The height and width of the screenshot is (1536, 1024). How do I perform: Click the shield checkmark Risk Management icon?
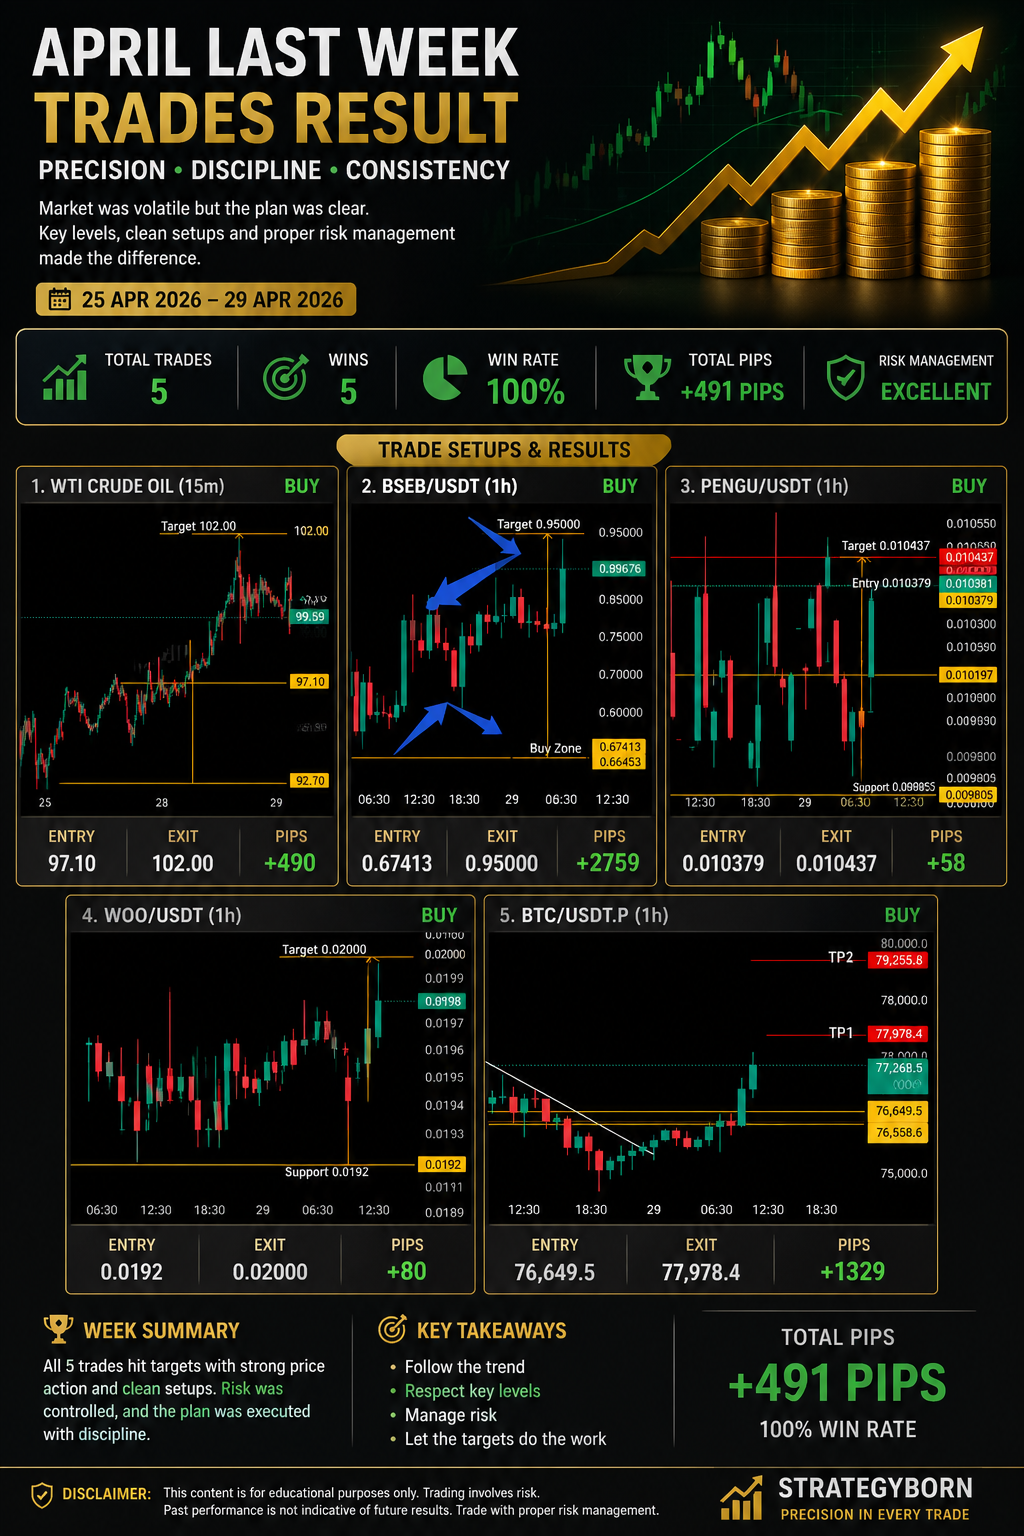pyautogui.click(x=846, y=377)
